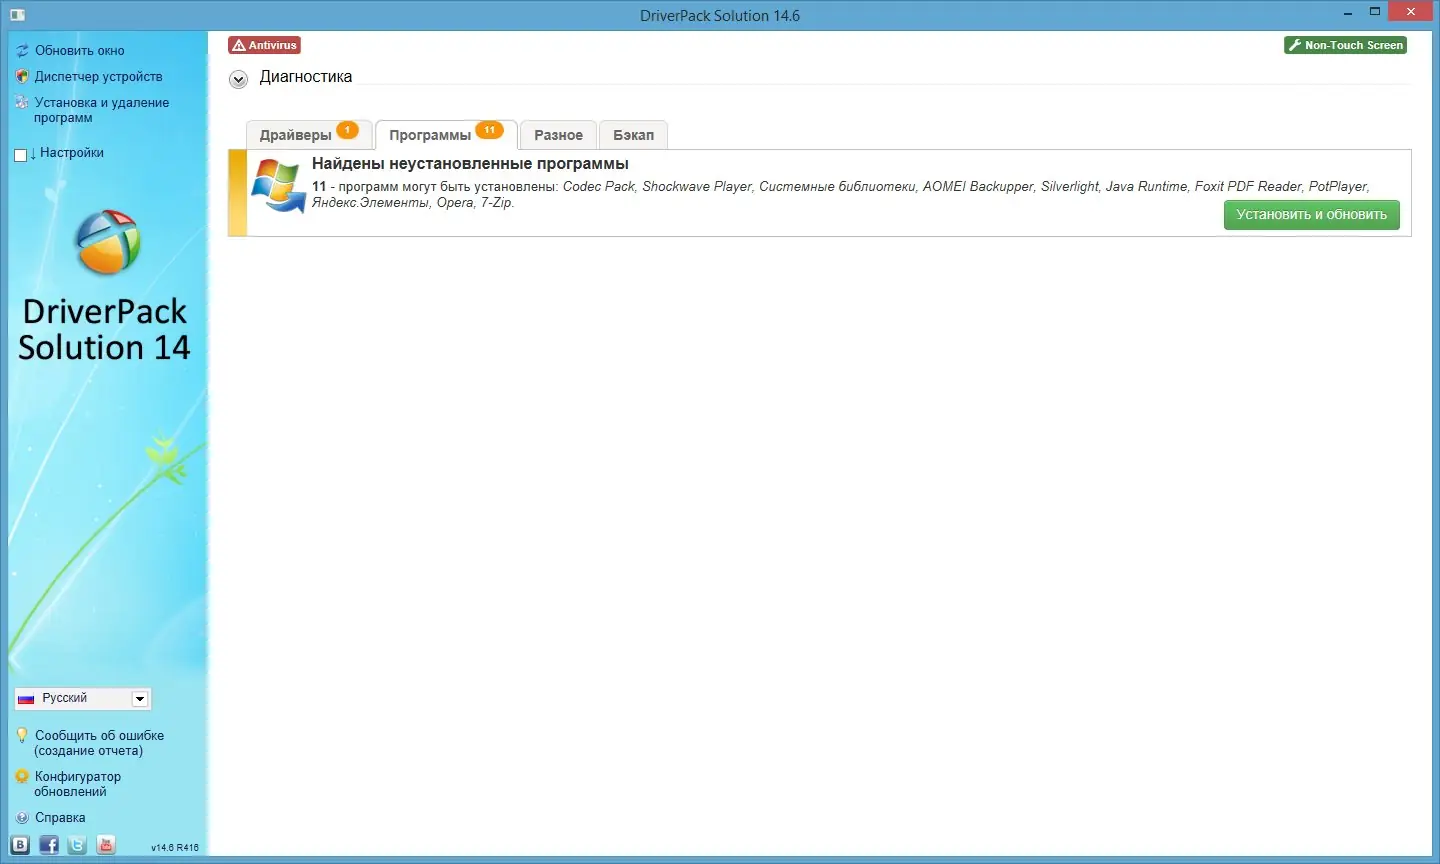The height and width of the screenshot is (864, 1440).
Task: Open the Разное tab
Action: pos(558,135)
